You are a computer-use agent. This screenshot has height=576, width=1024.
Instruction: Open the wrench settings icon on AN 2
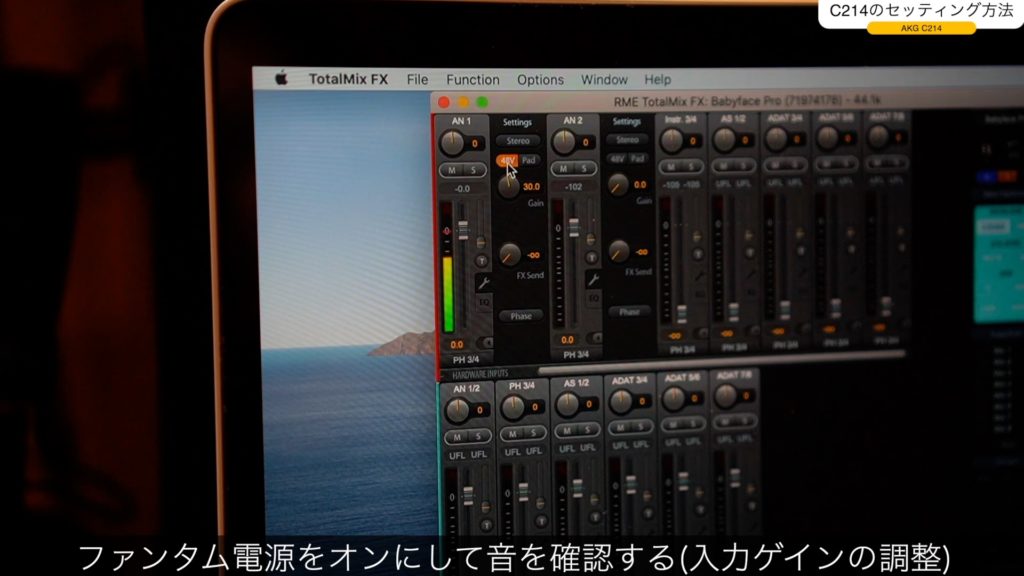click(593, 280)
